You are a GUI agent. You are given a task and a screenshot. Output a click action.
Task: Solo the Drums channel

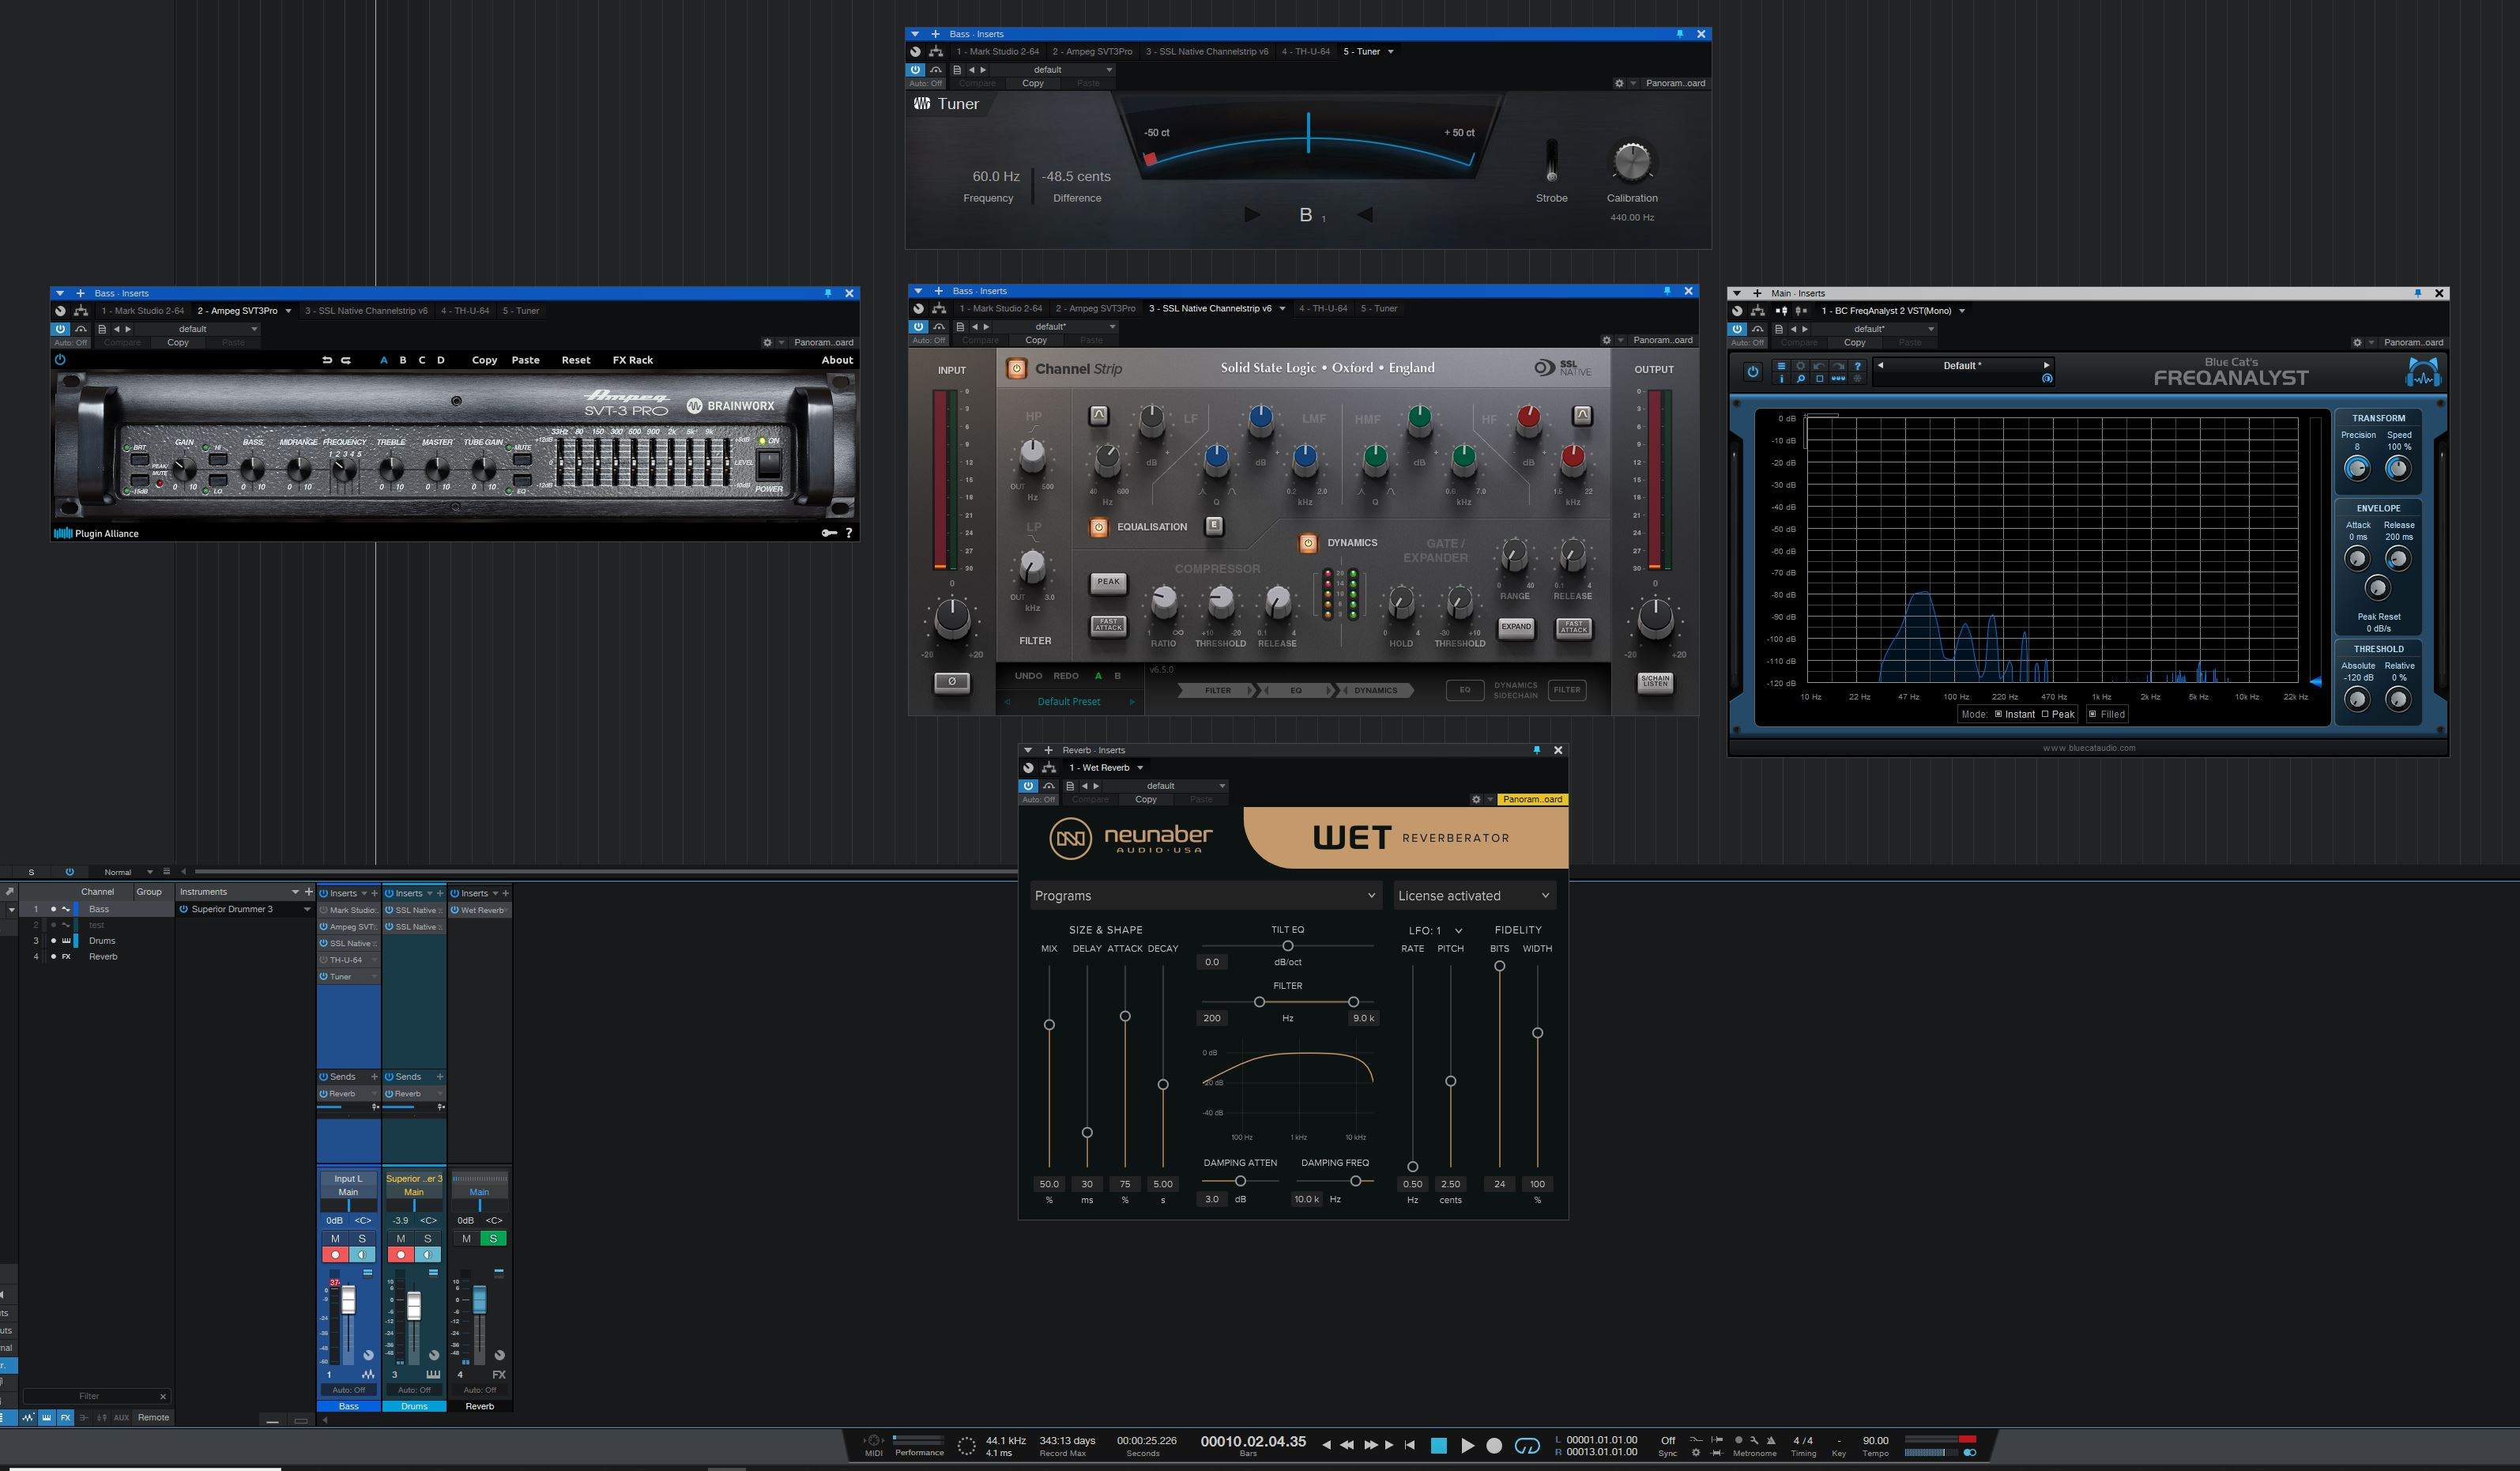(427, 1238)
